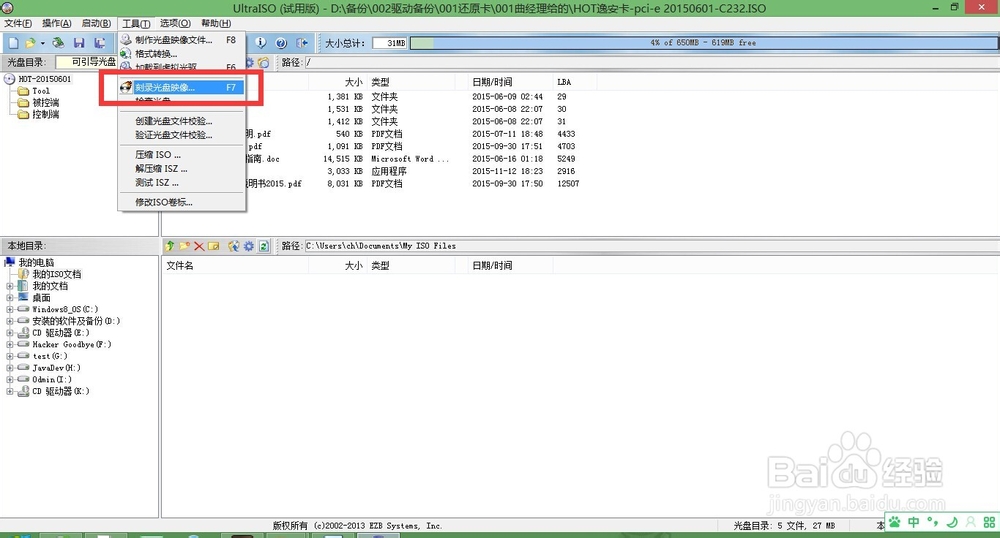Click the add-to-disc icon in local toolbar
This screenshot has width=1000, height=538.
pos(233,246)
